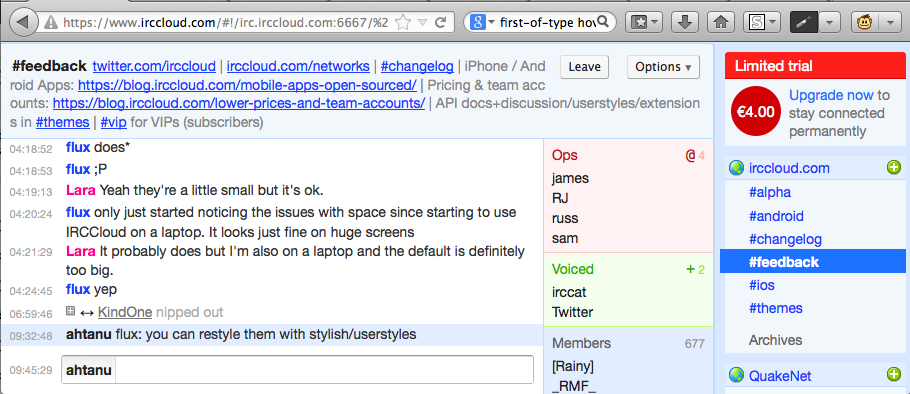910x394 pixels.
Task: Select member russ in Ops list
Action: [x=565, y=219]
